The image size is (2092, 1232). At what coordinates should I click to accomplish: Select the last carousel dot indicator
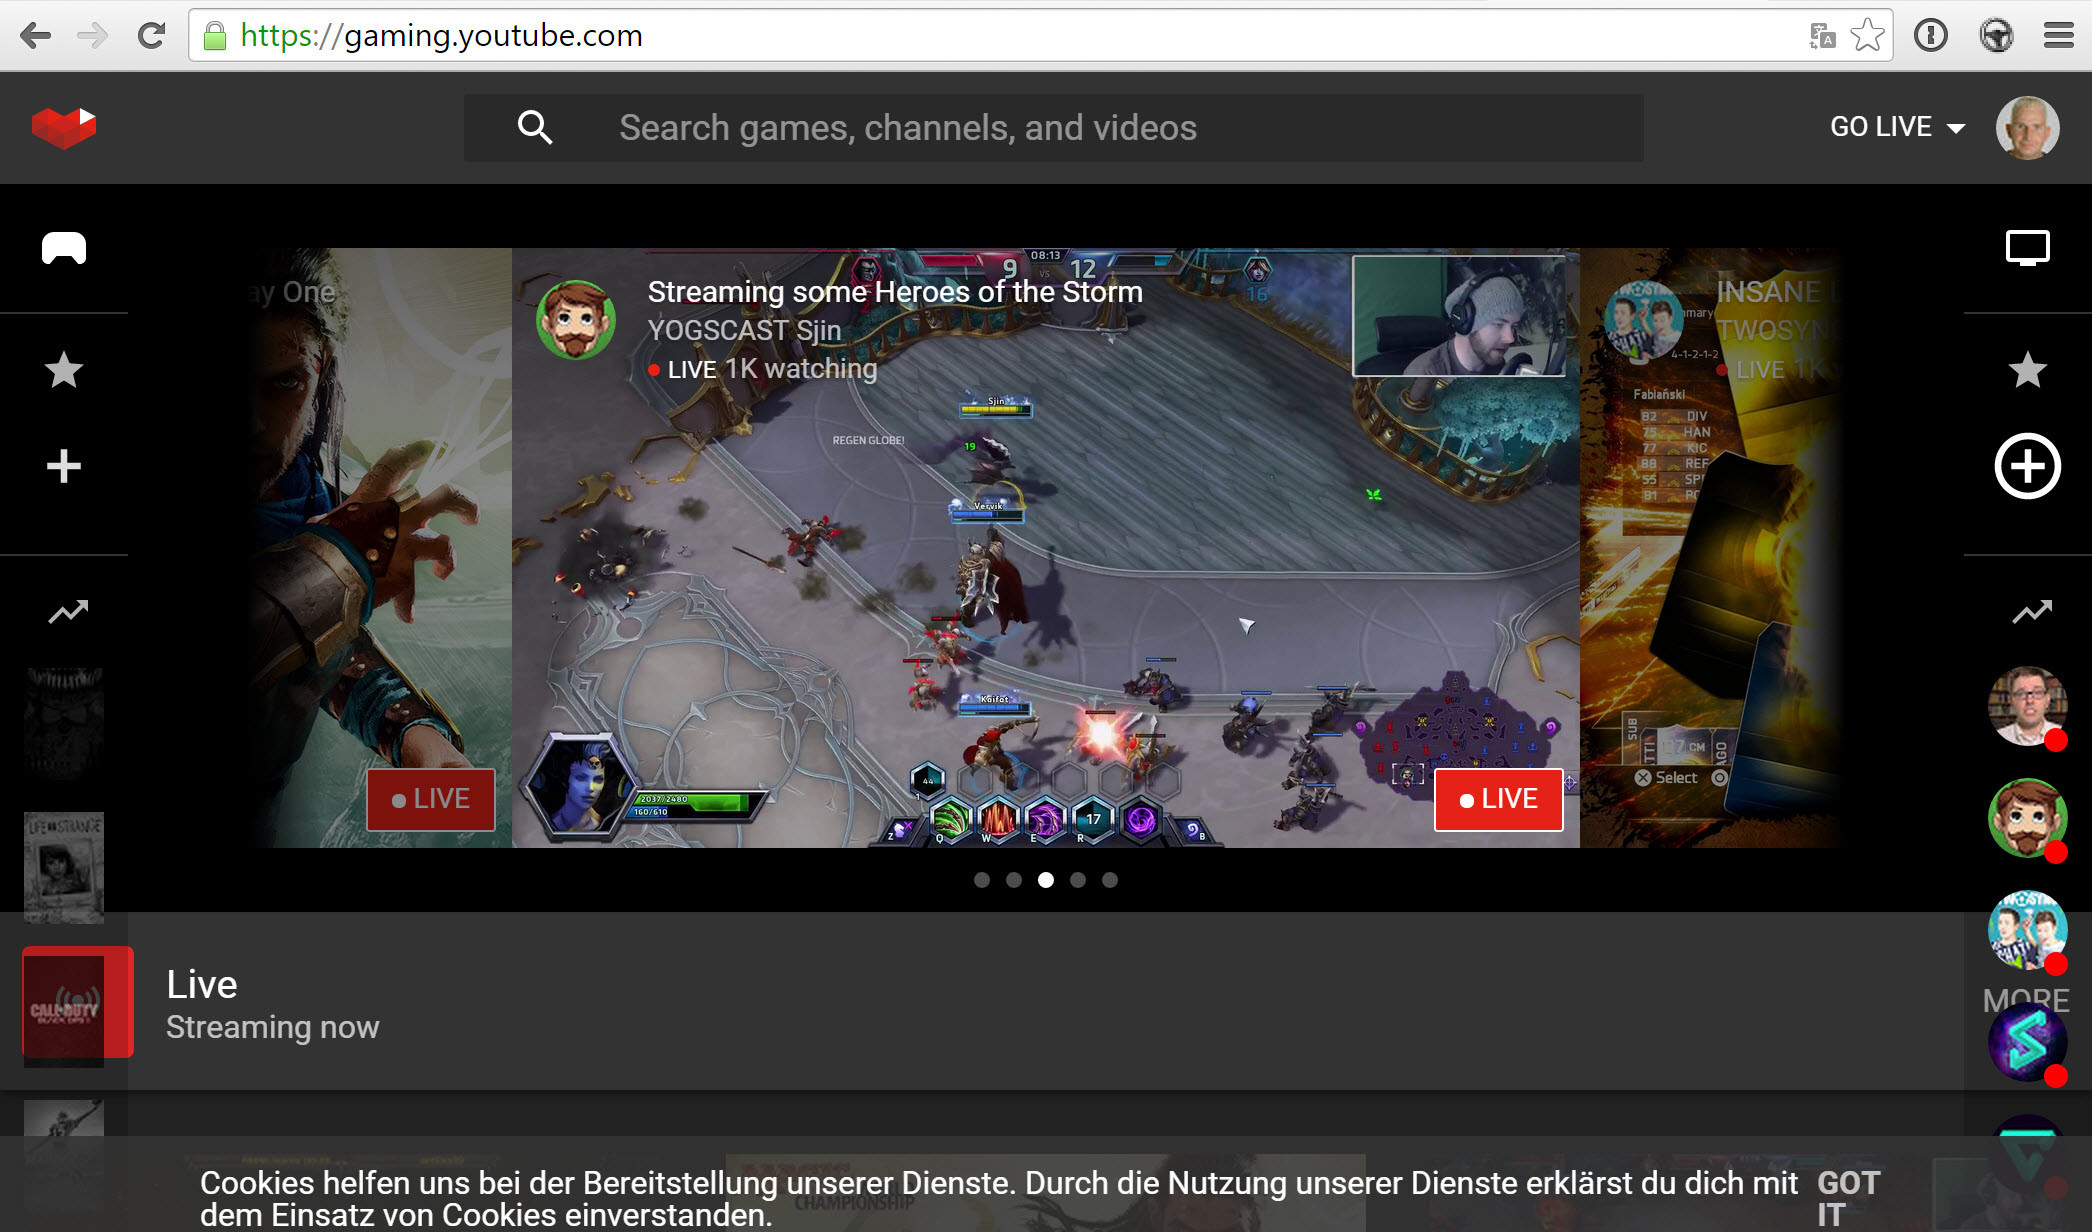[x=1110, y=880]
